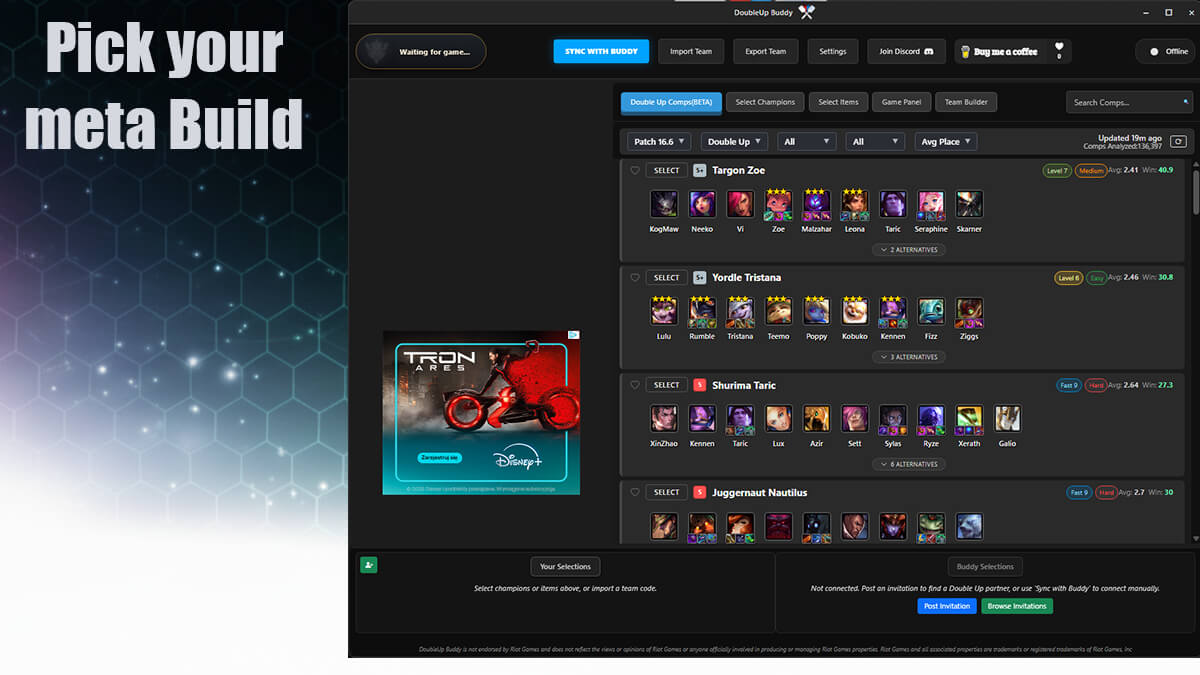The width and height of the screenshot is (1200, 675).
Task: Open the Avg Place sort dropdown
Action: [945, 142]
